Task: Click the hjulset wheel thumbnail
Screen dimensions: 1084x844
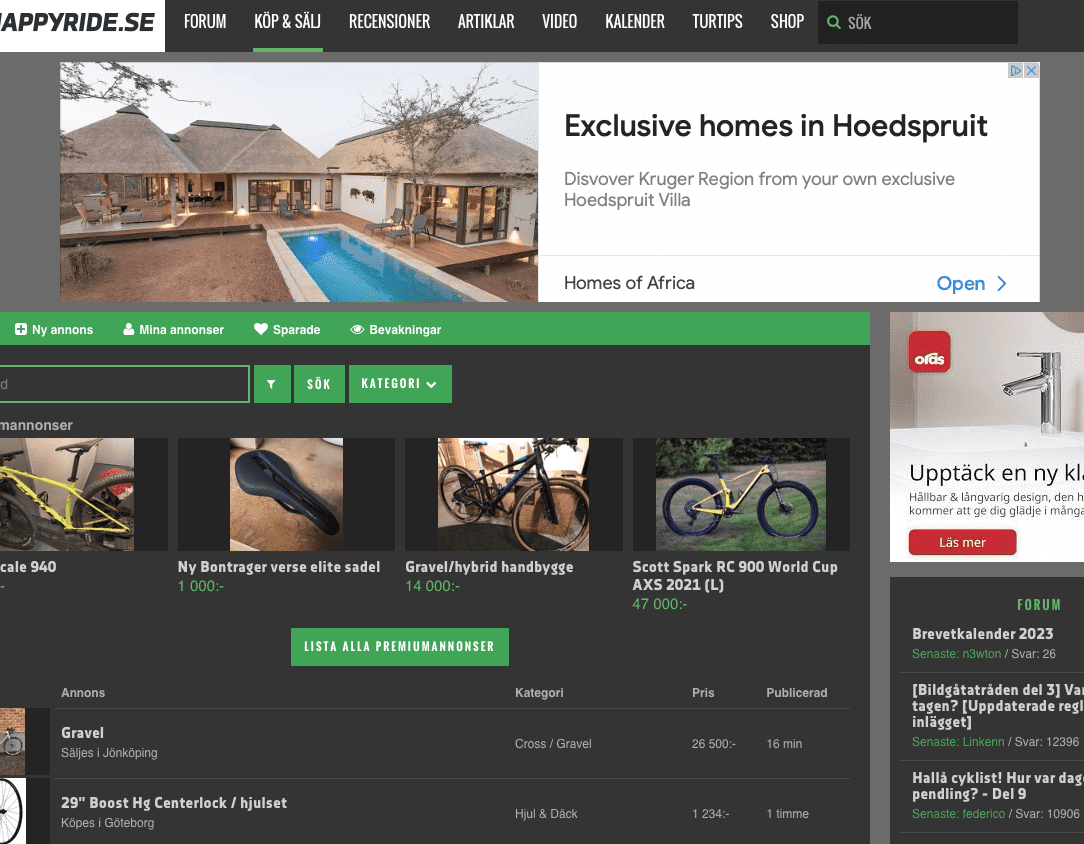Action: click(12, 811)
